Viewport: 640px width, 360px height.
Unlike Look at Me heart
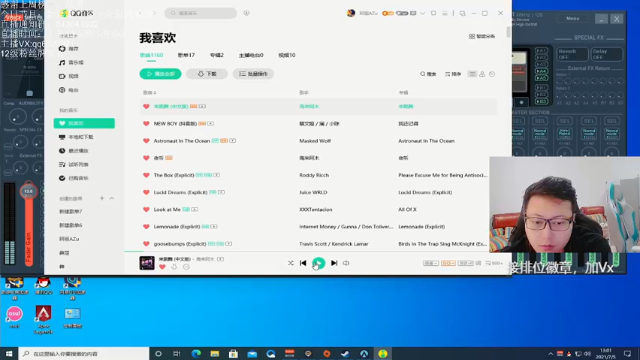[146, 209]
